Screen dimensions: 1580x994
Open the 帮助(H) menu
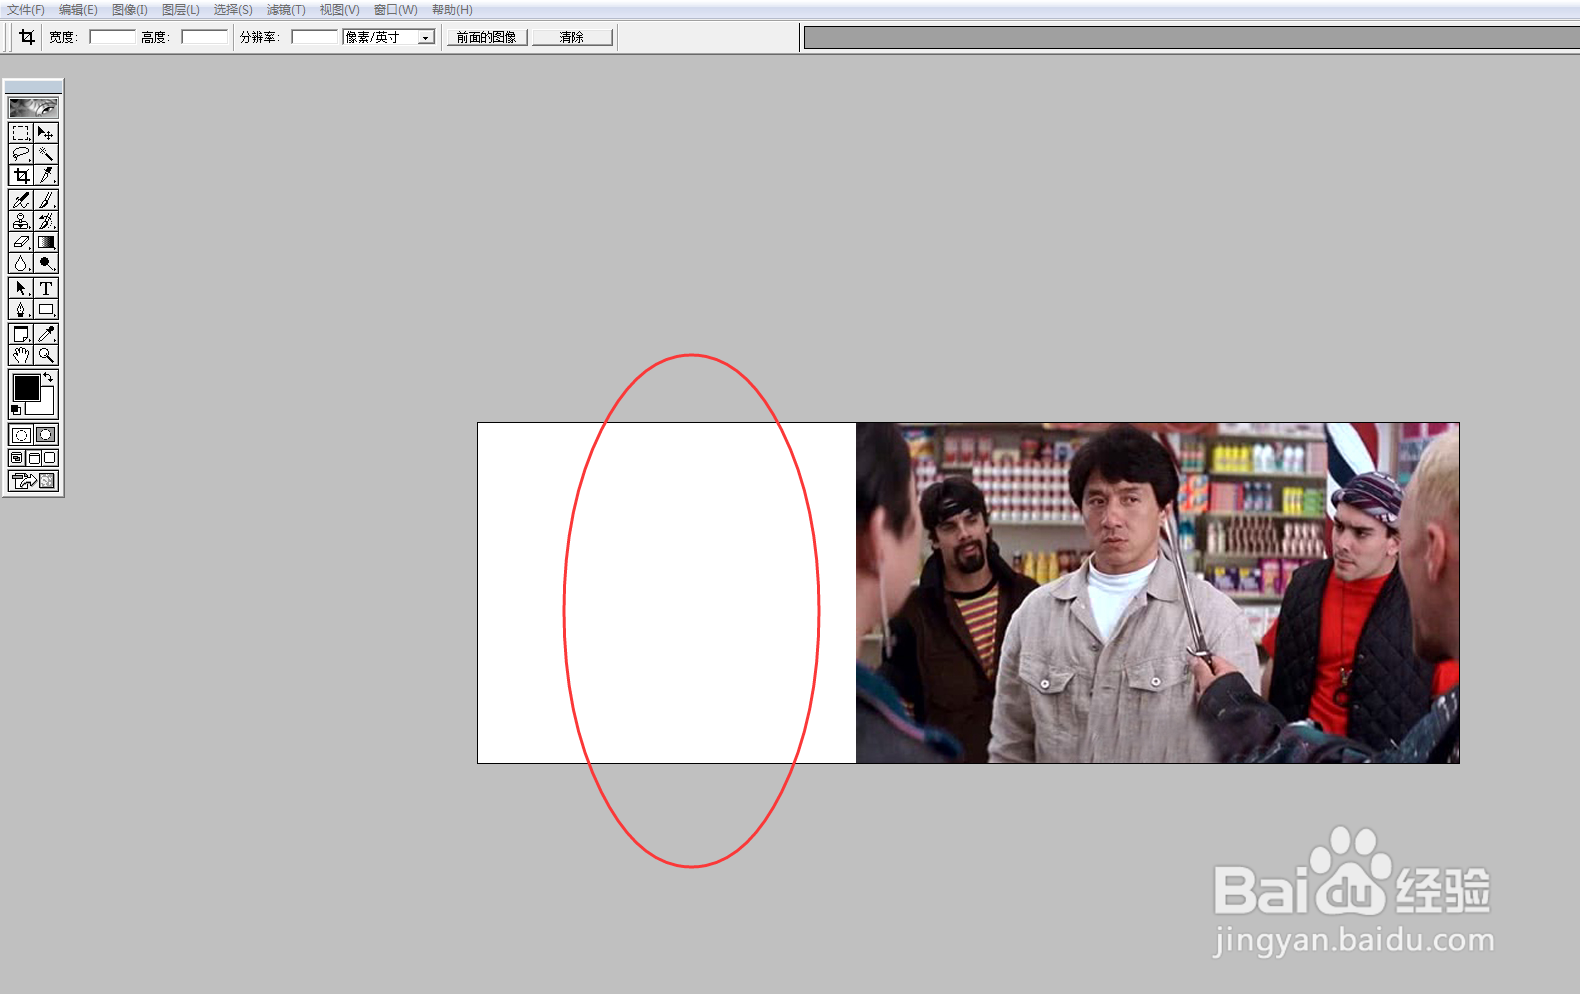[x=452, y=10]
